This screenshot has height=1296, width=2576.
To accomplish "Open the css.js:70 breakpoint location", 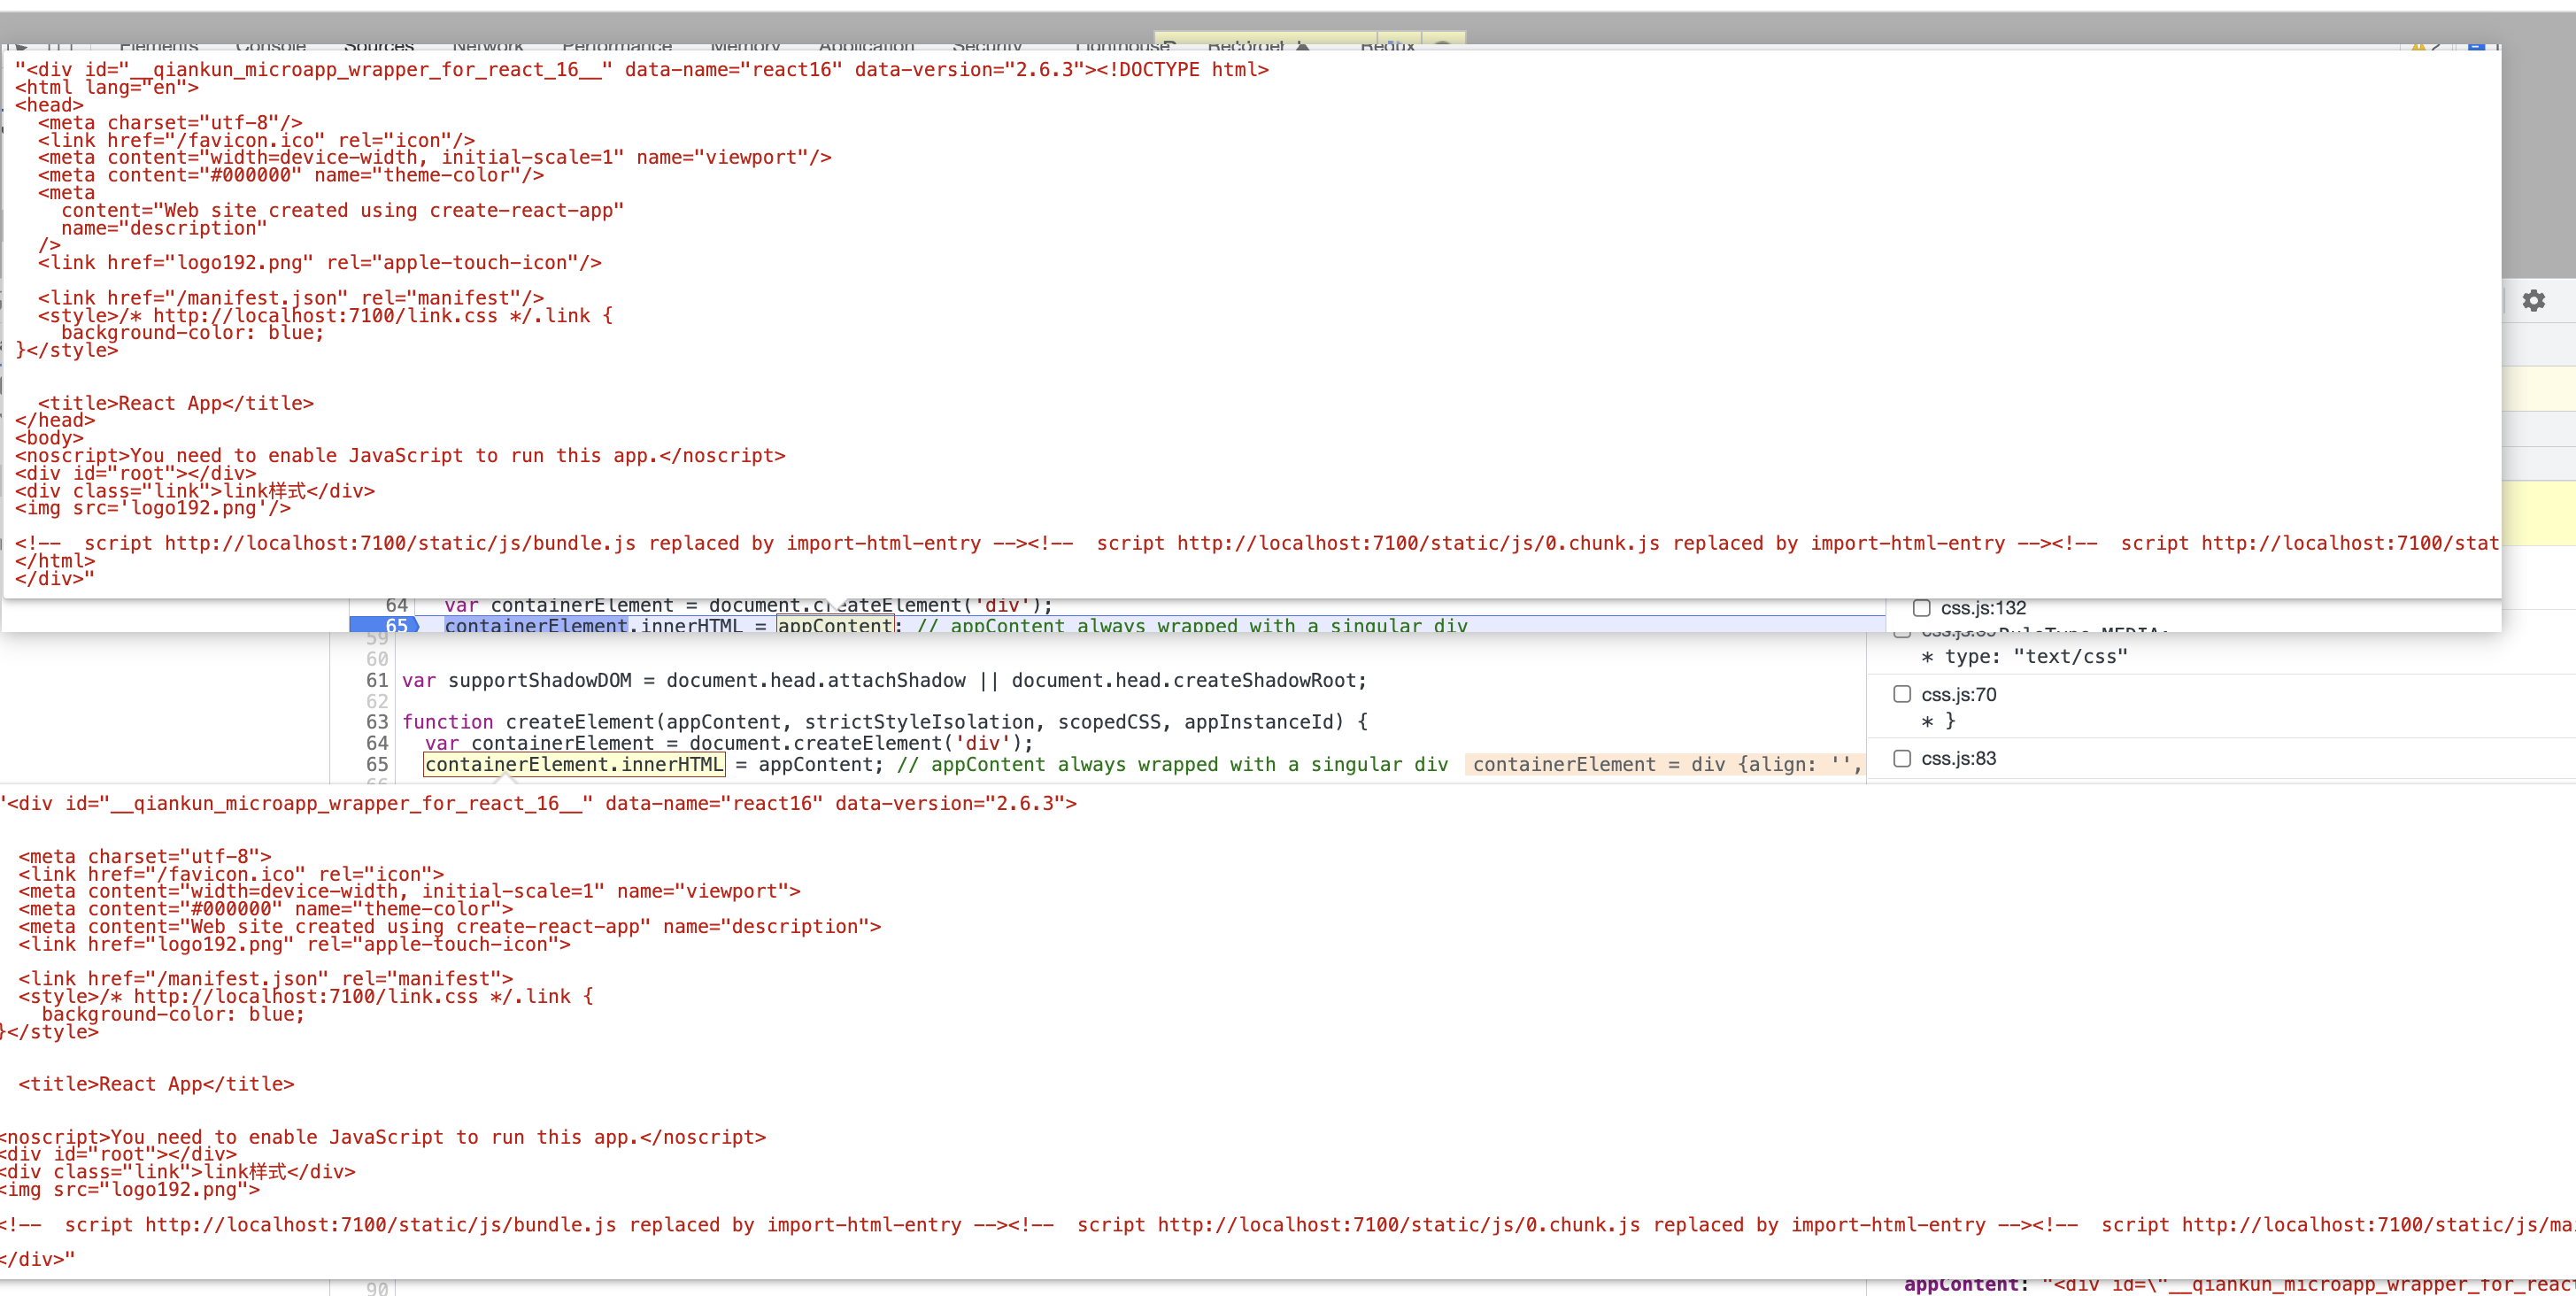I will (x=1958, y=694).
